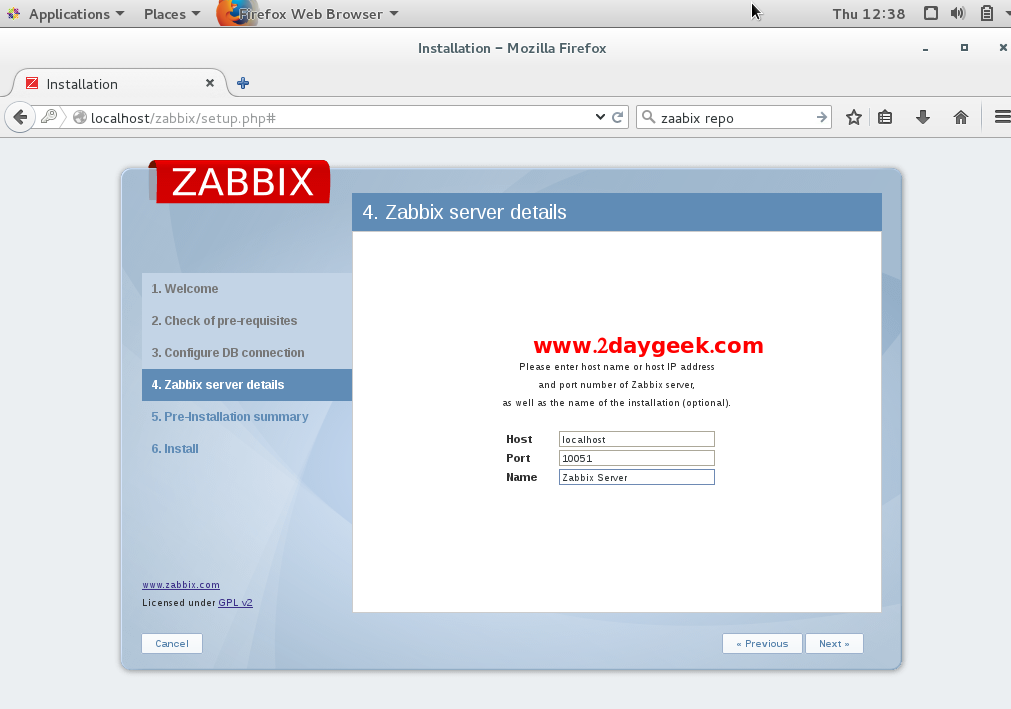Click the browser back arrow button
This screenshot has height=709, width=1011.
pyautogui.click(x=20, y=117)
